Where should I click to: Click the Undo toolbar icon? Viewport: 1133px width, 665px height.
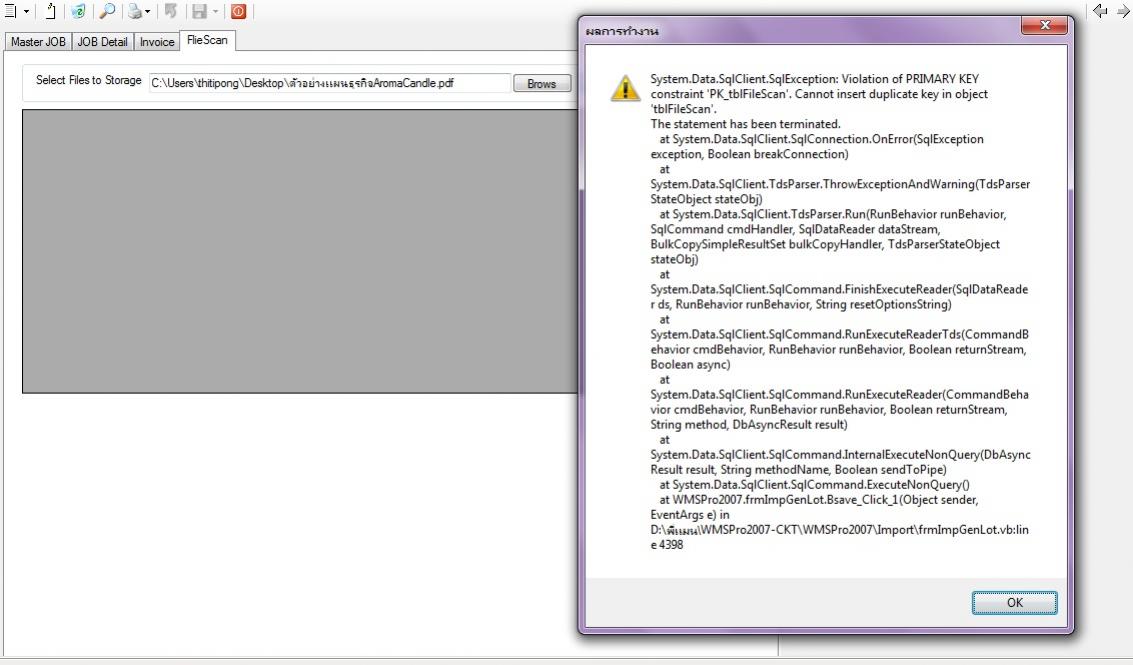pyautogui.click(x=172, y=12)
